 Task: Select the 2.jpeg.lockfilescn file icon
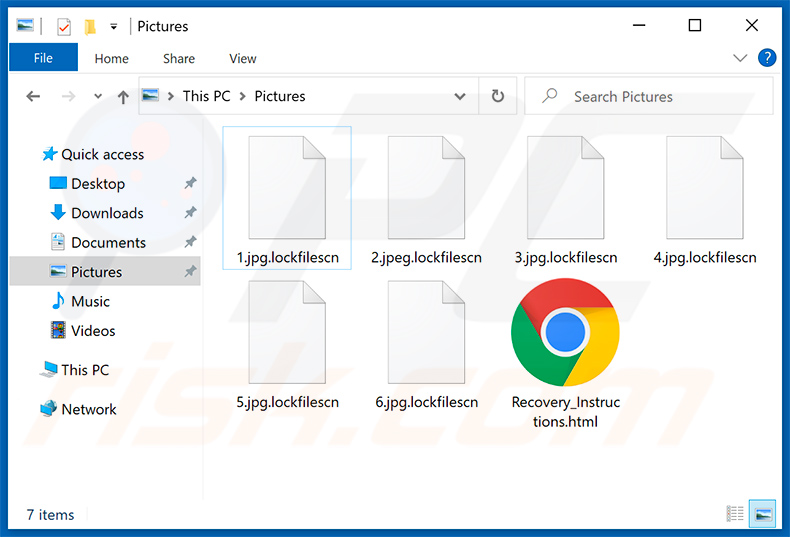pyautogui.click(x=426, y=187)
